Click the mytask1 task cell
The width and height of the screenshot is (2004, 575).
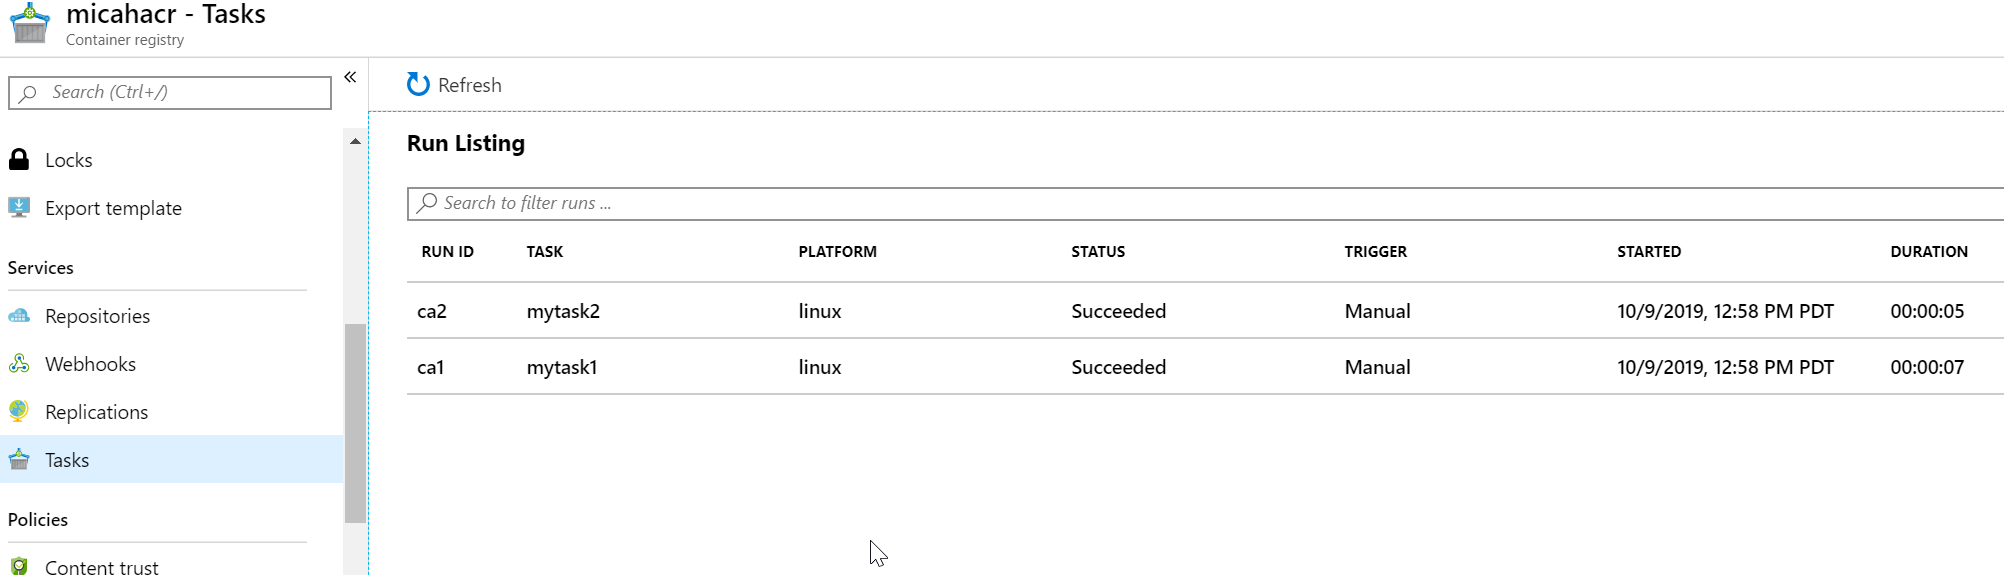tap(562, 367)
